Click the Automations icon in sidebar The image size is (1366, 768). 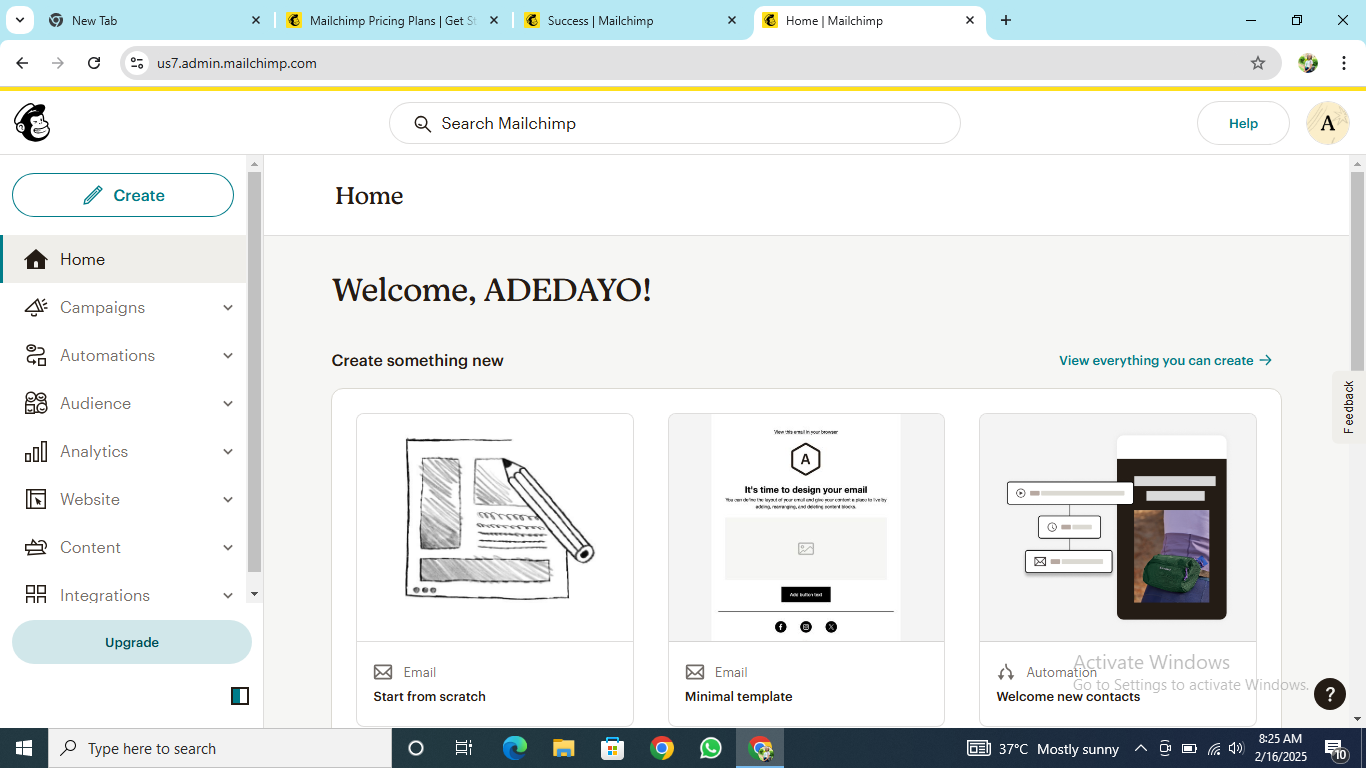tap(36, 356)
